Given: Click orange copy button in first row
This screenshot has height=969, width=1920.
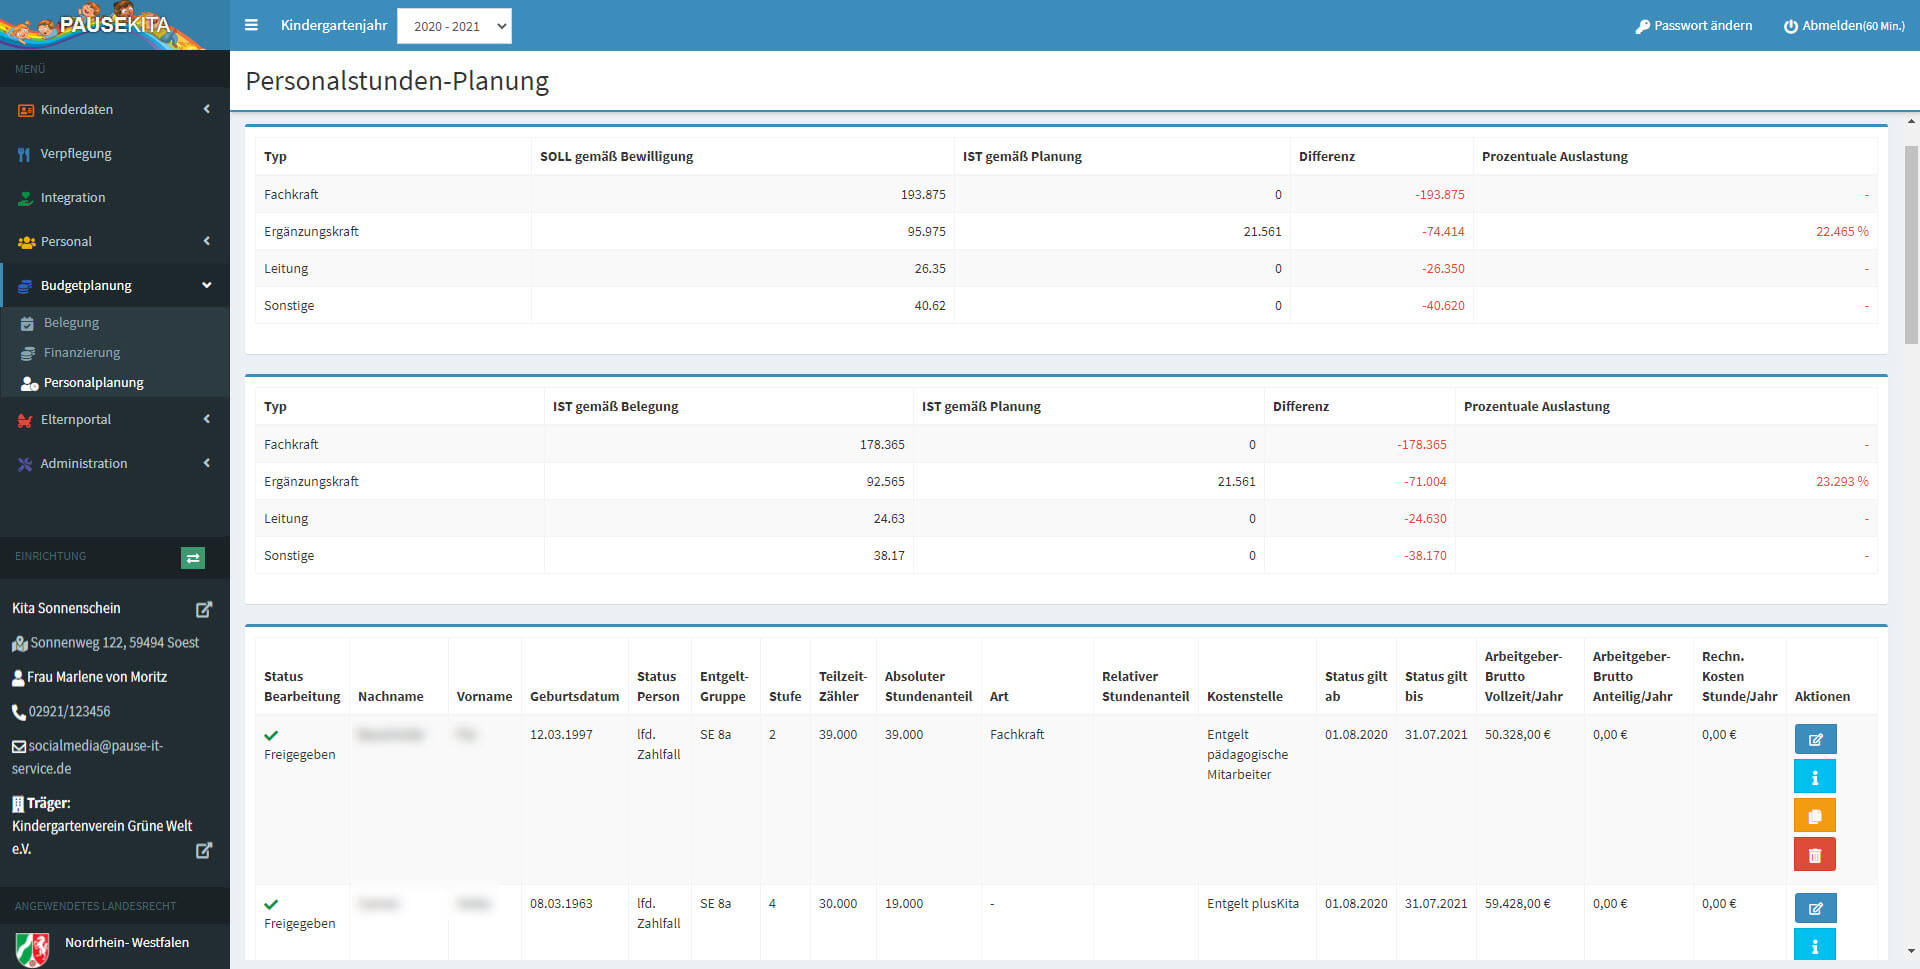Looking at the screenshot, I should [x=1814, y=816].
